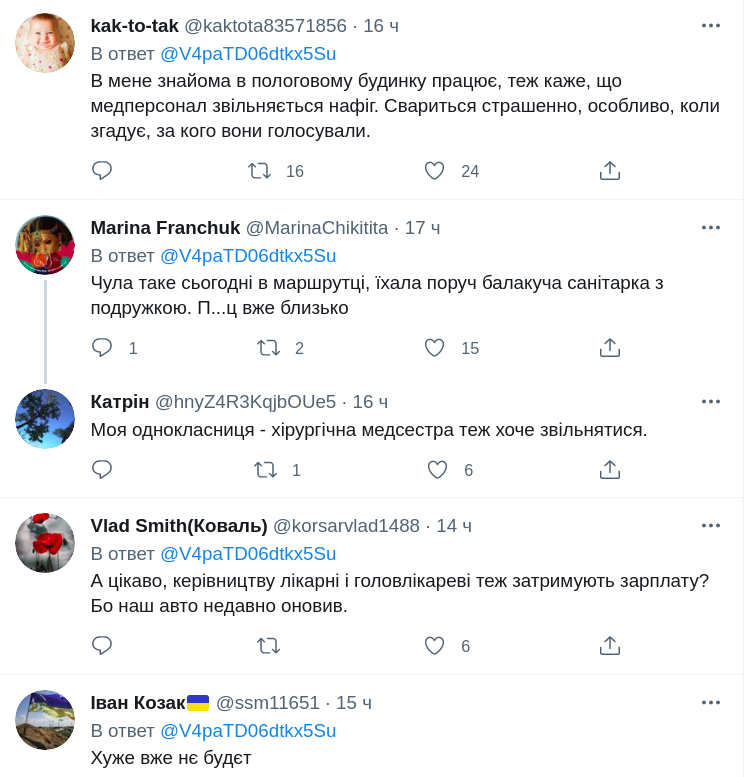Image resolution: width=745 pixels, height=777 pixels.
Task: Reply to Катрін's tweet
Action: (102, 470)
